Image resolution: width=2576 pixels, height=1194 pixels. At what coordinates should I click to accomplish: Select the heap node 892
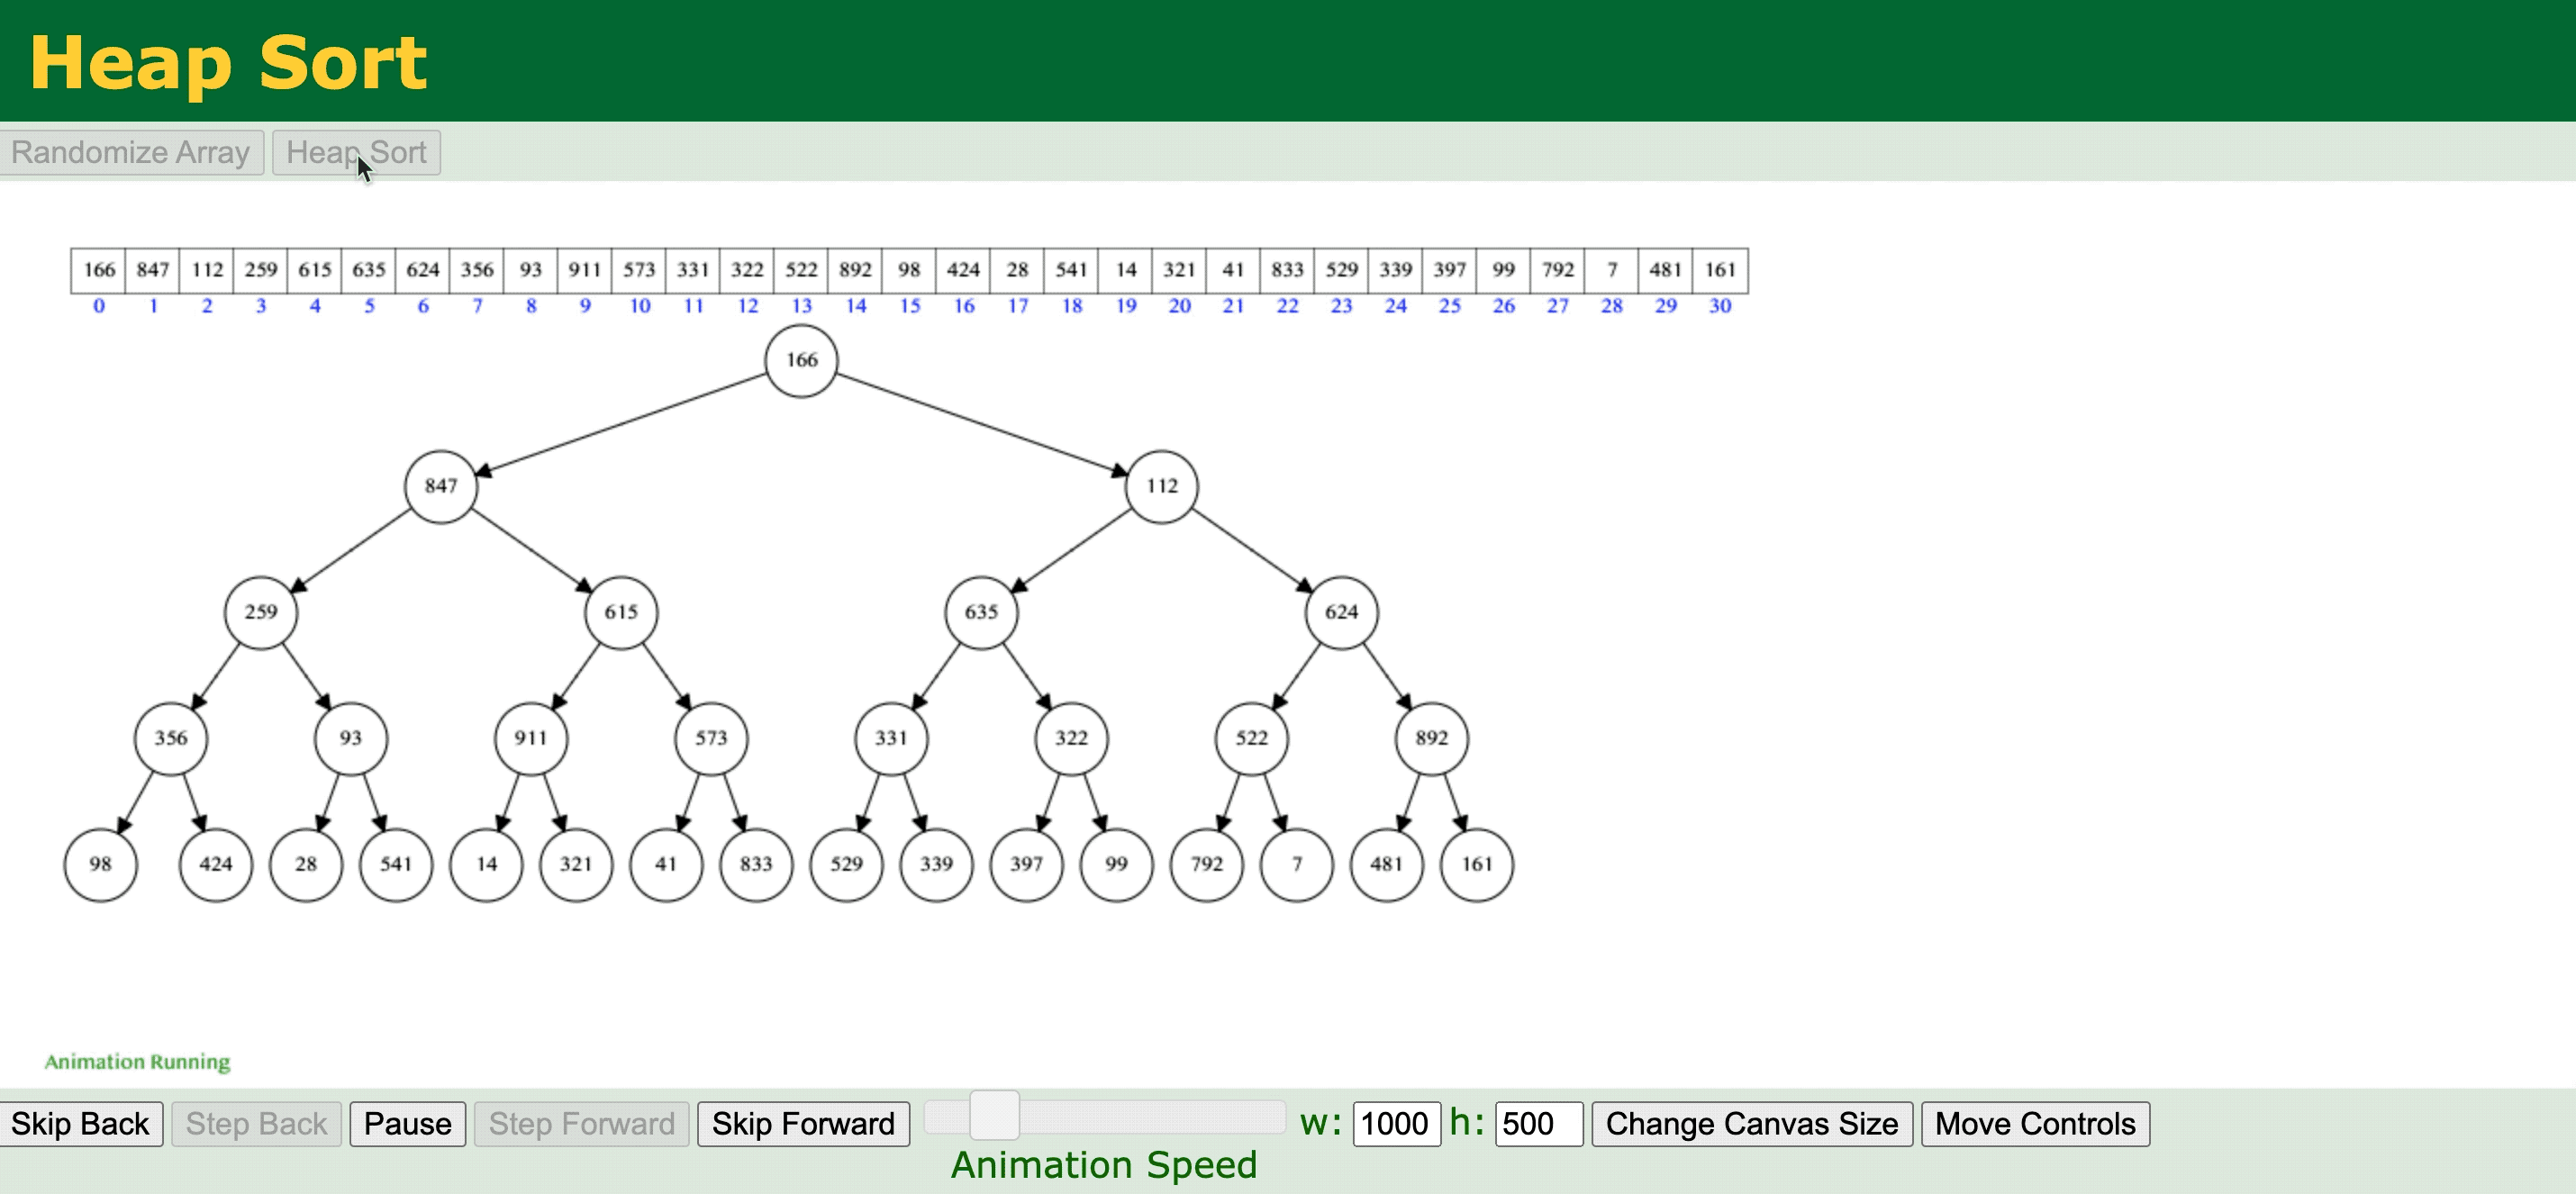pyautogui.click(x=1428, y=739)
